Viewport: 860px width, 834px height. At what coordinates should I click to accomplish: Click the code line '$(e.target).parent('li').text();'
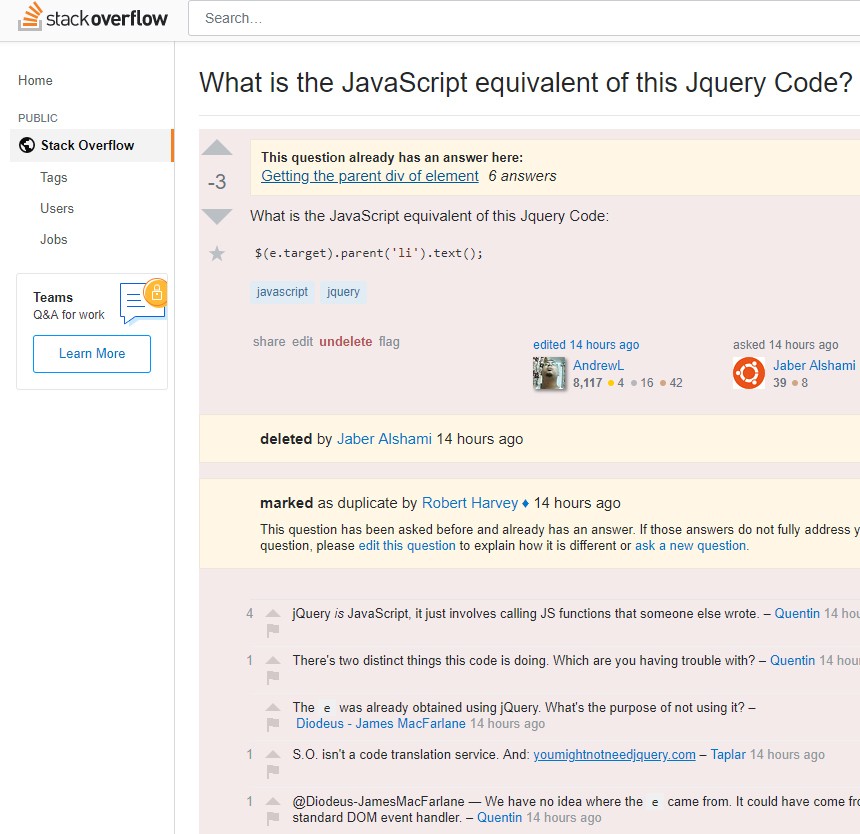coord(369,253)
